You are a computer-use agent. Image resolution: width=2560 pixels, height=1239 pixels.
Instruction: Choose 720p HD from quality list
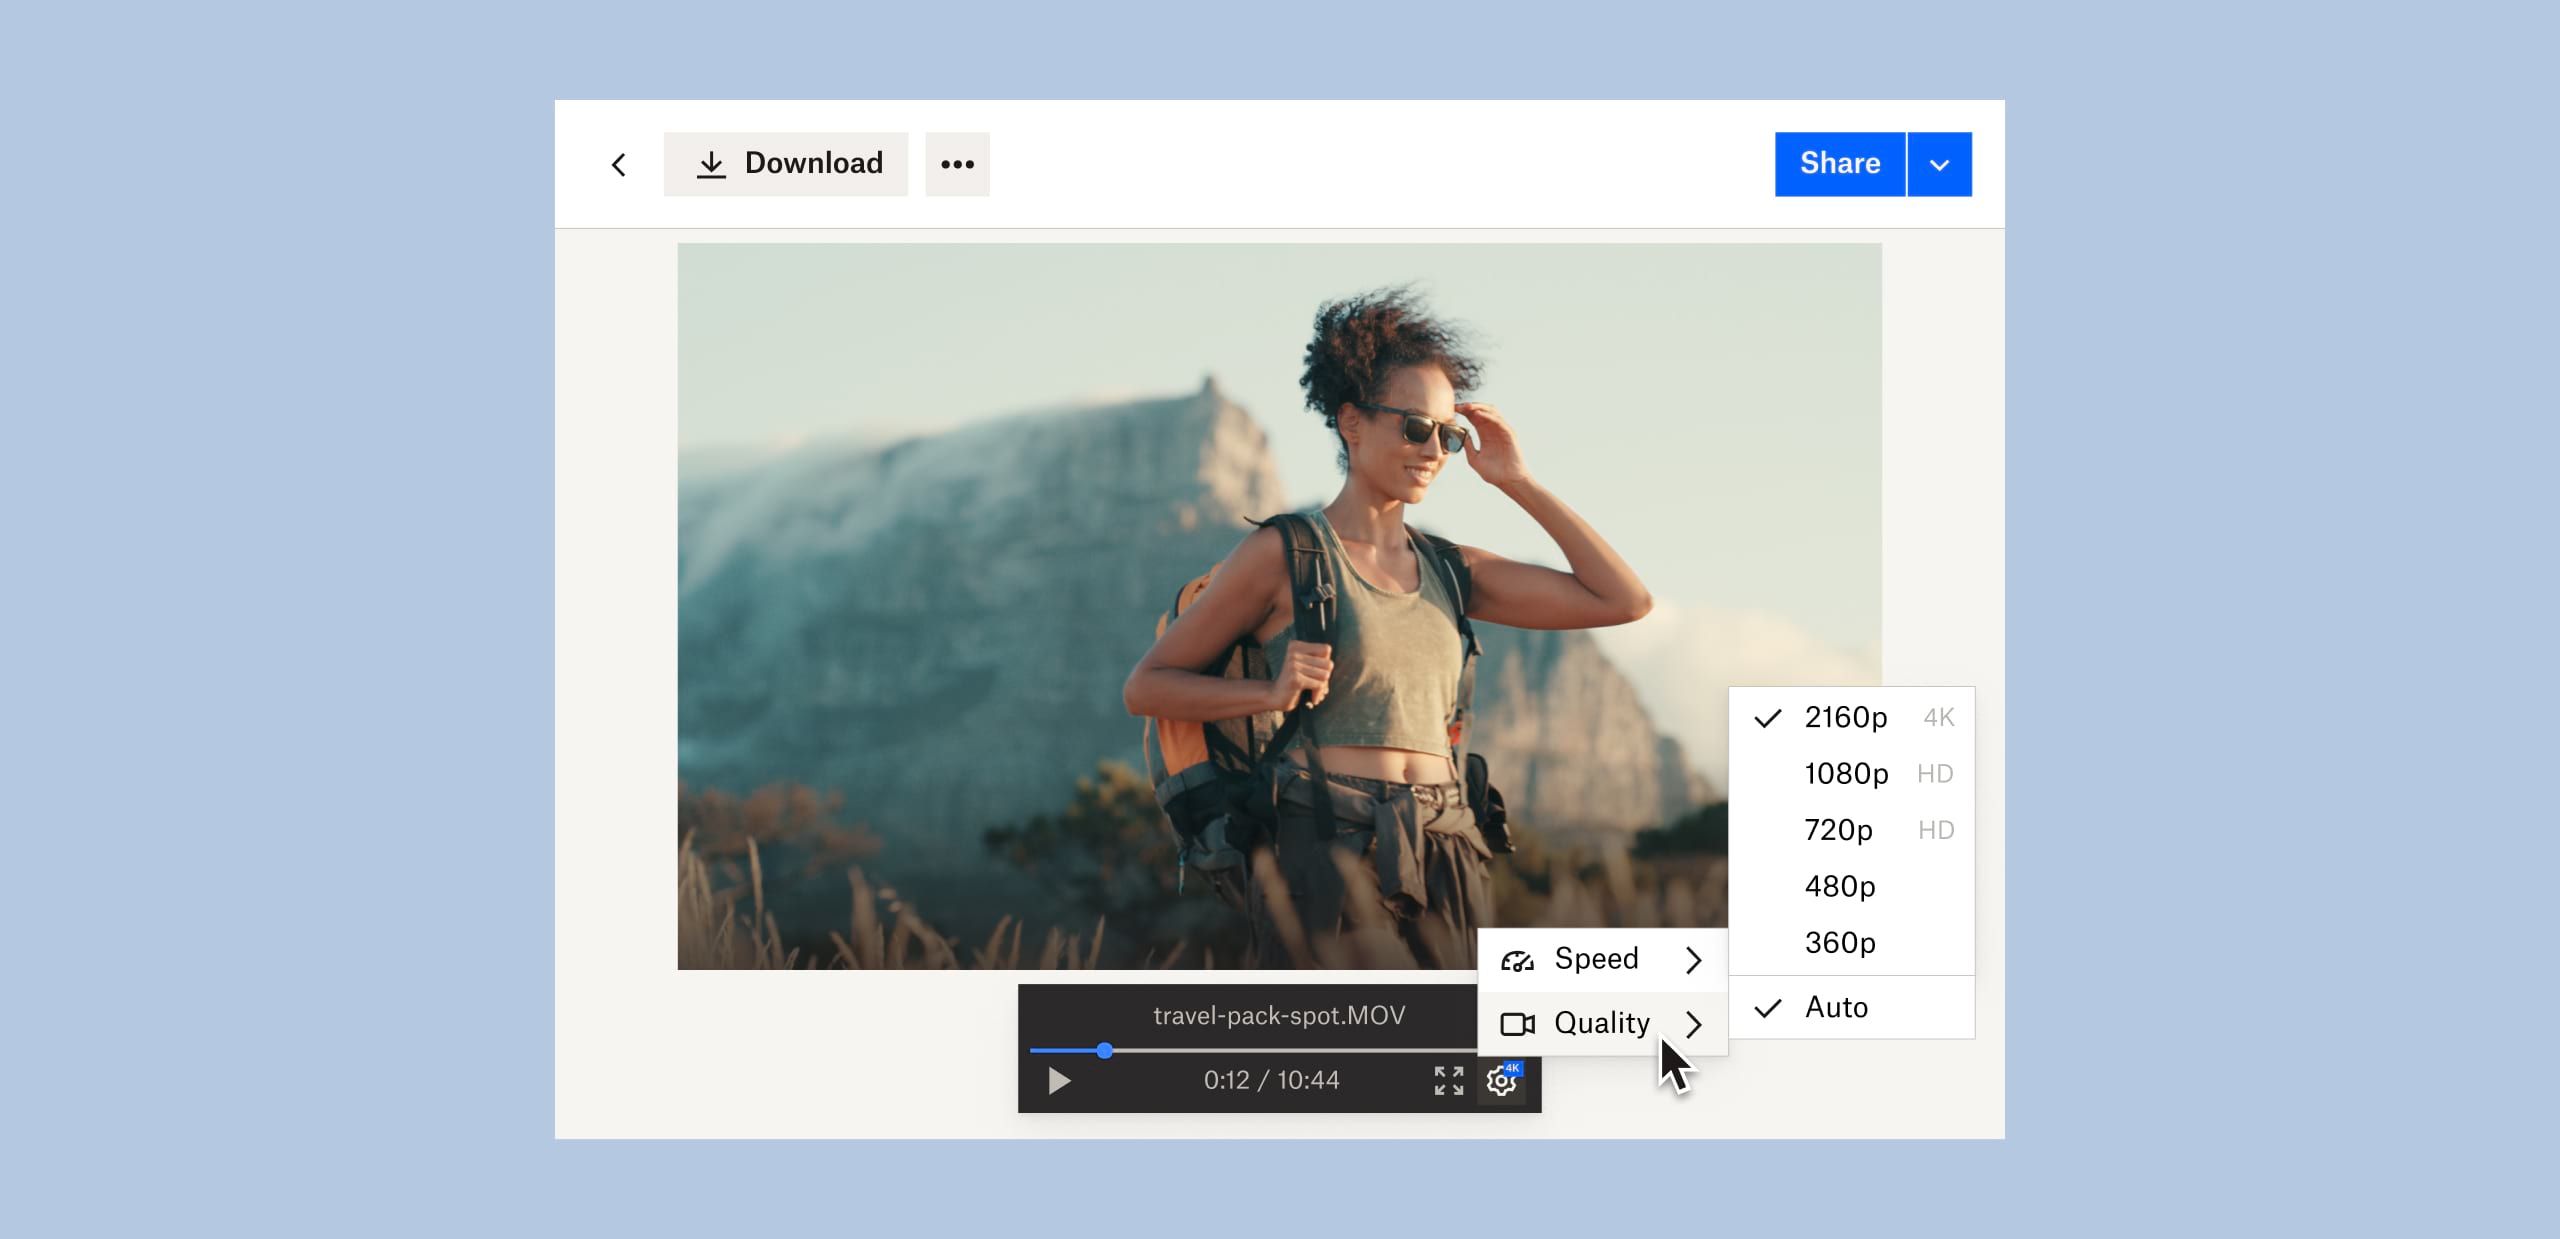[x=1838, y=830]
